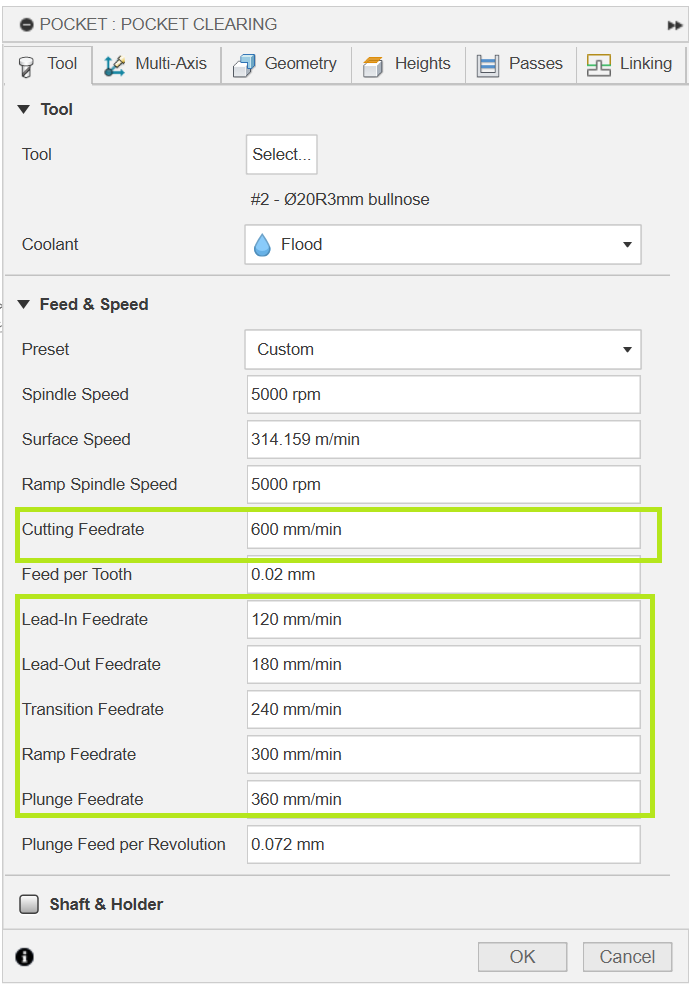
Task: Enable the Shaft & Holder checkbox
Action: click(x=28, y=904)
